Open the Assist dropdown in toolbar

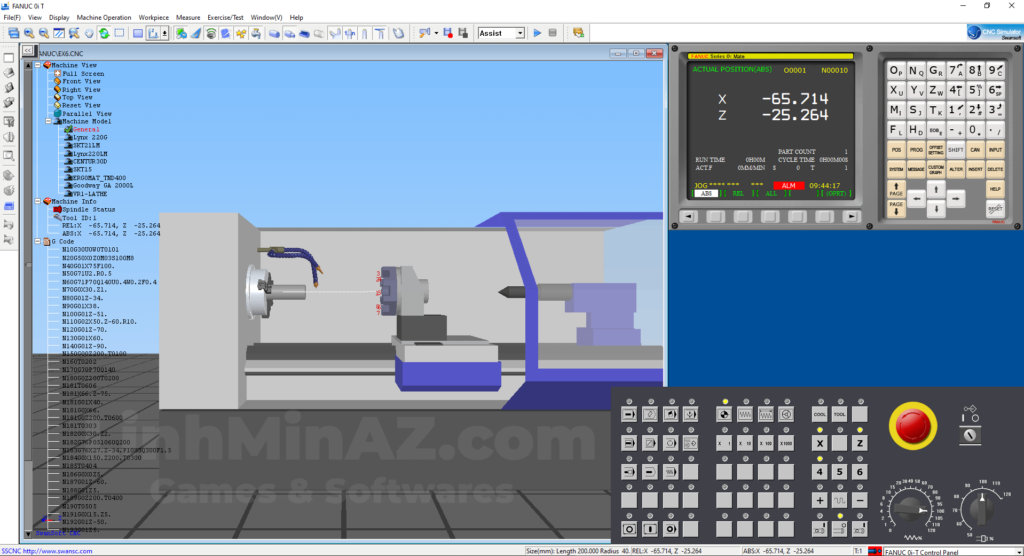(520, 33)
